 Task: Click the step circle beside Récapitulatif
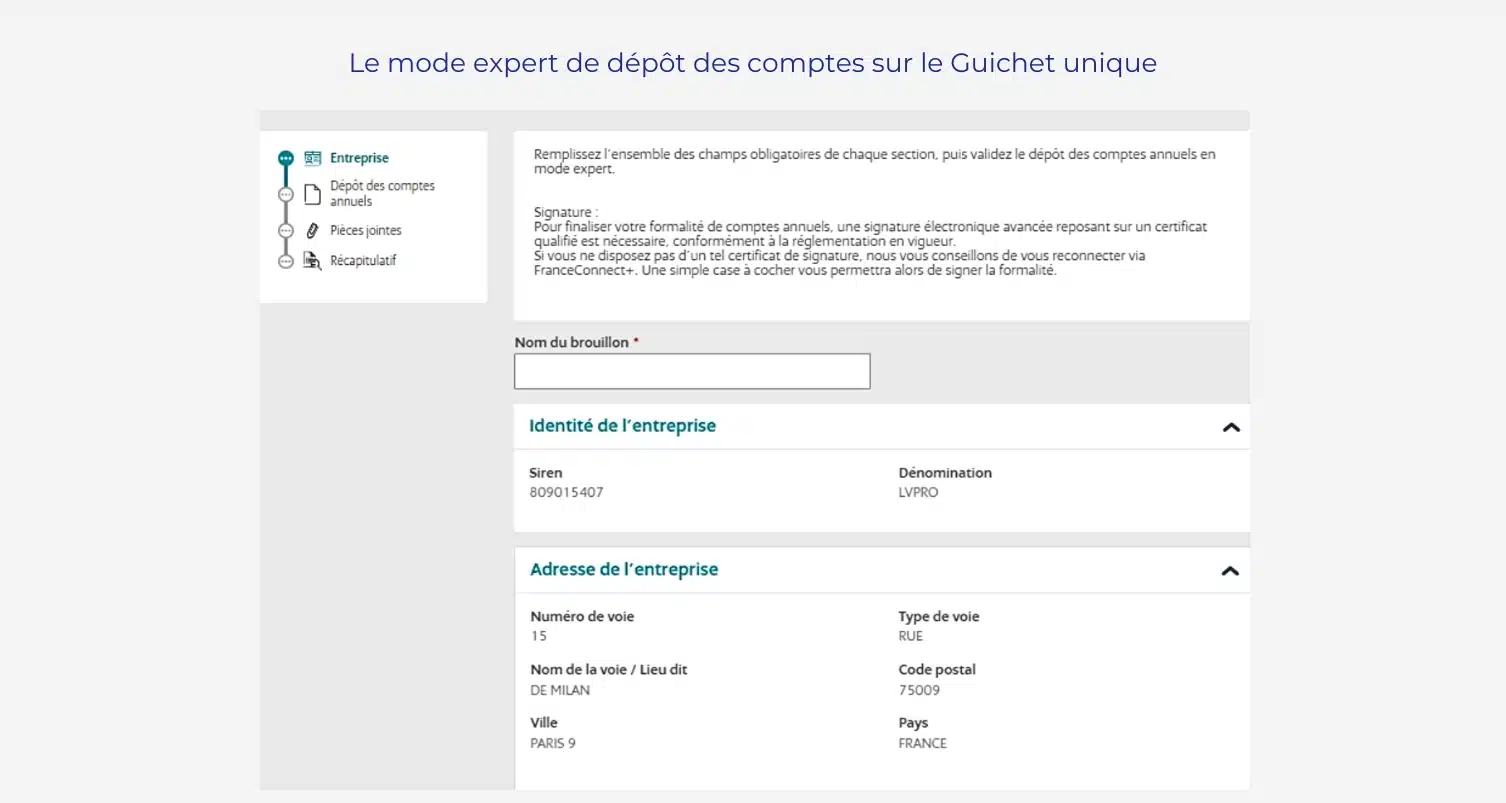[x=286, y=261]
